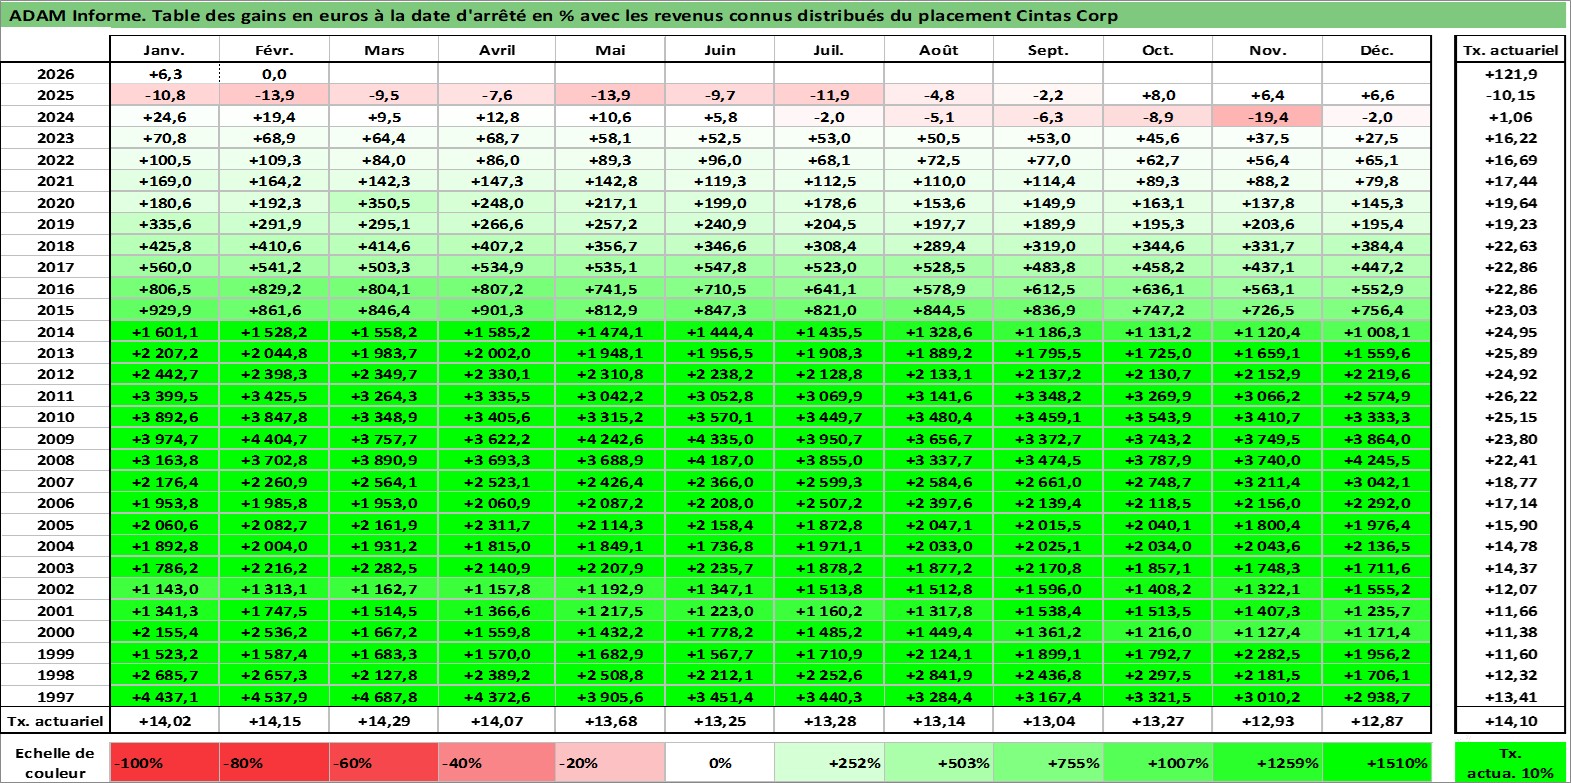Select the +4 687,8 cell in March 1997
The height and width of the screenshot is (783, 1571).
pos(384,697)
